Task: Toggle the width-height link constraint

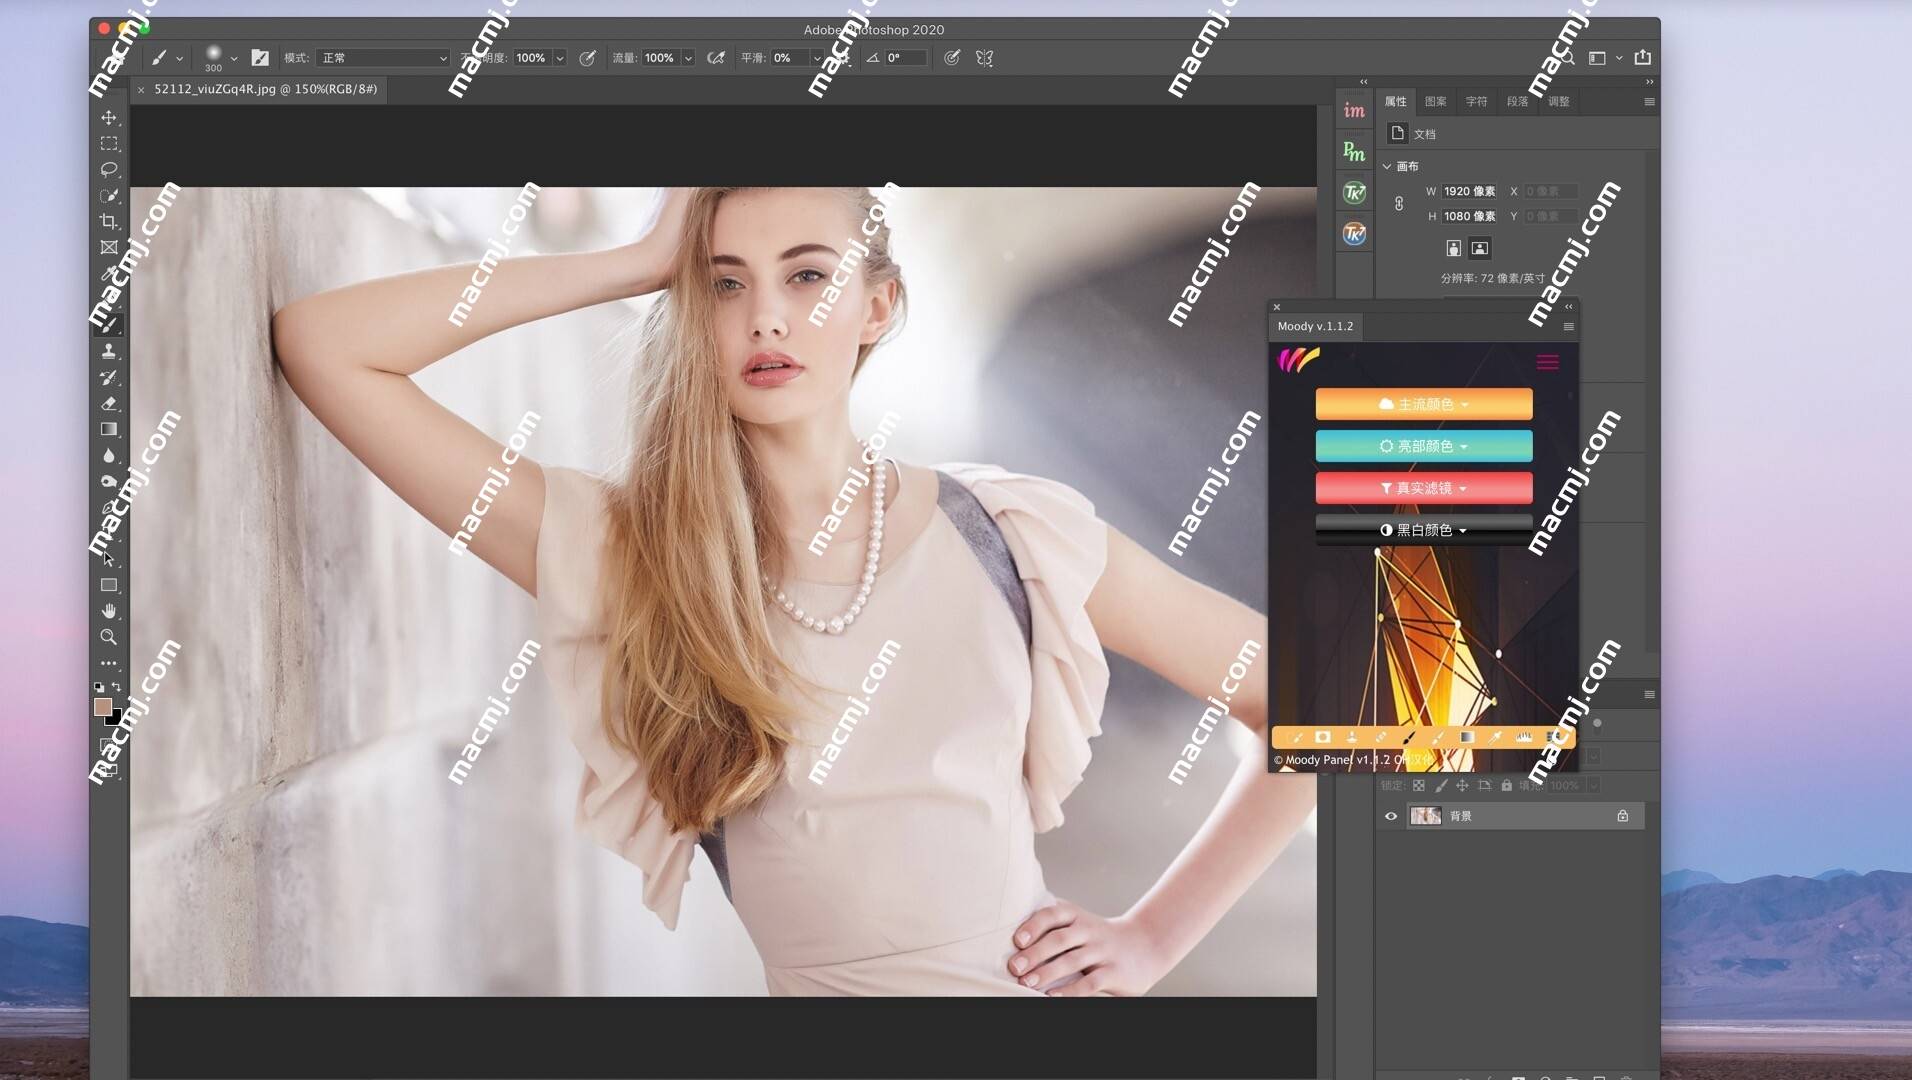Action: pyautogui.click(x=1399, y=203)
